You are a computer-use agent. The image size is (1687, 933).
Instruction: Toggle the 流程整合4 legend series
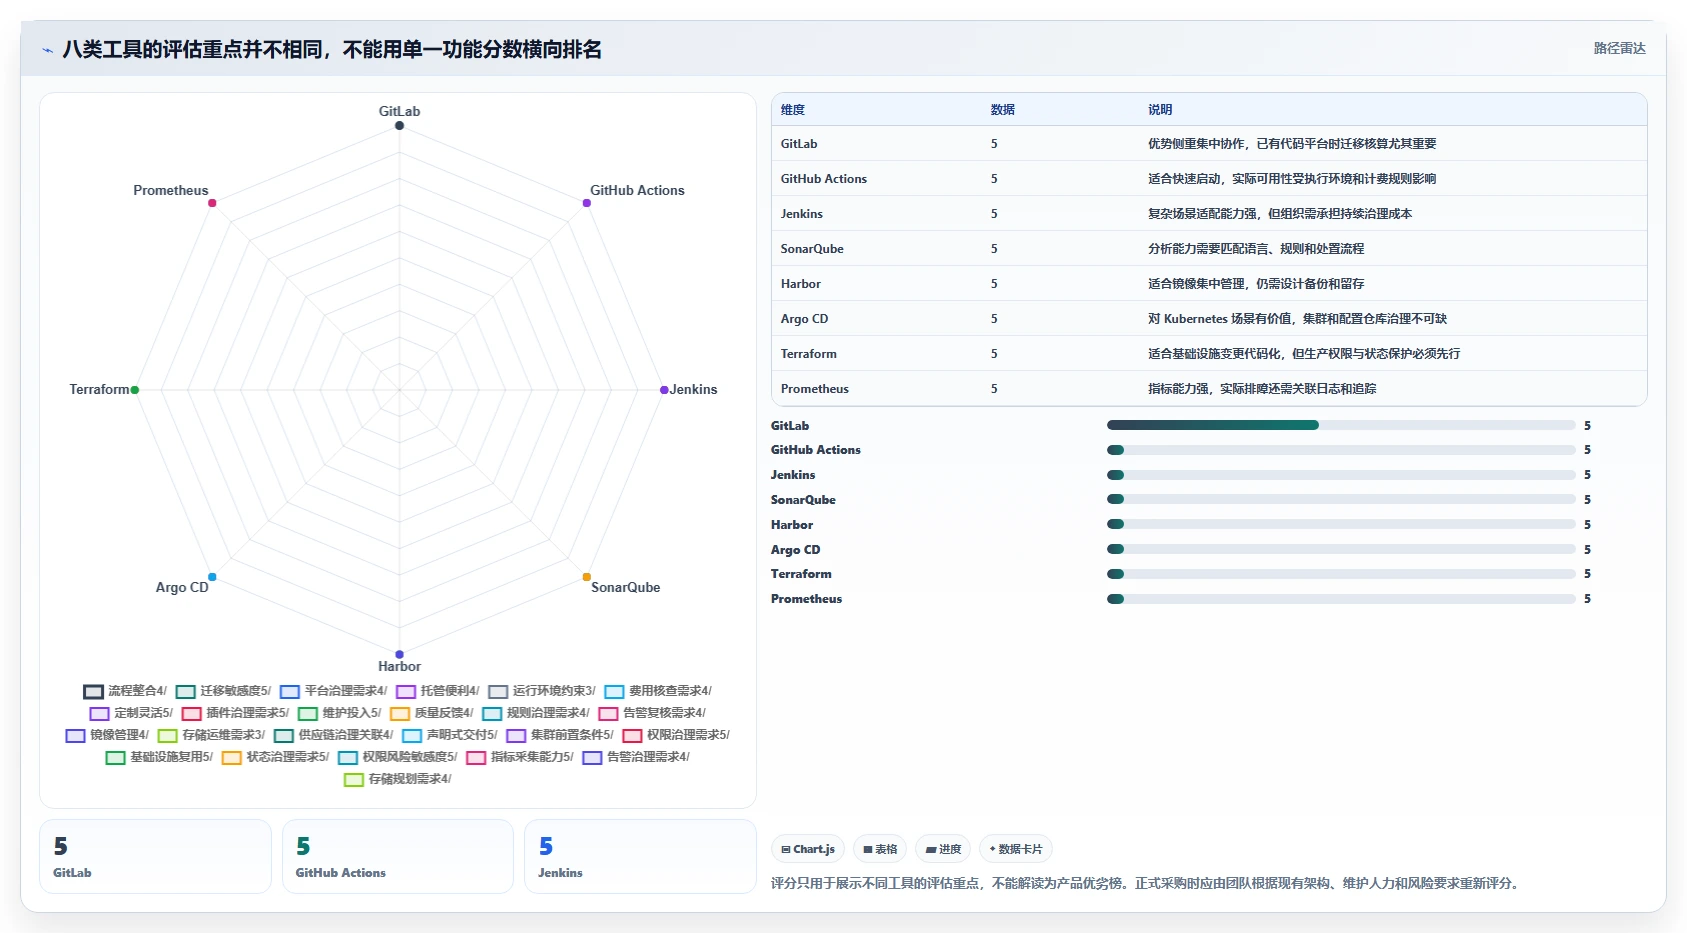(125, 691)
